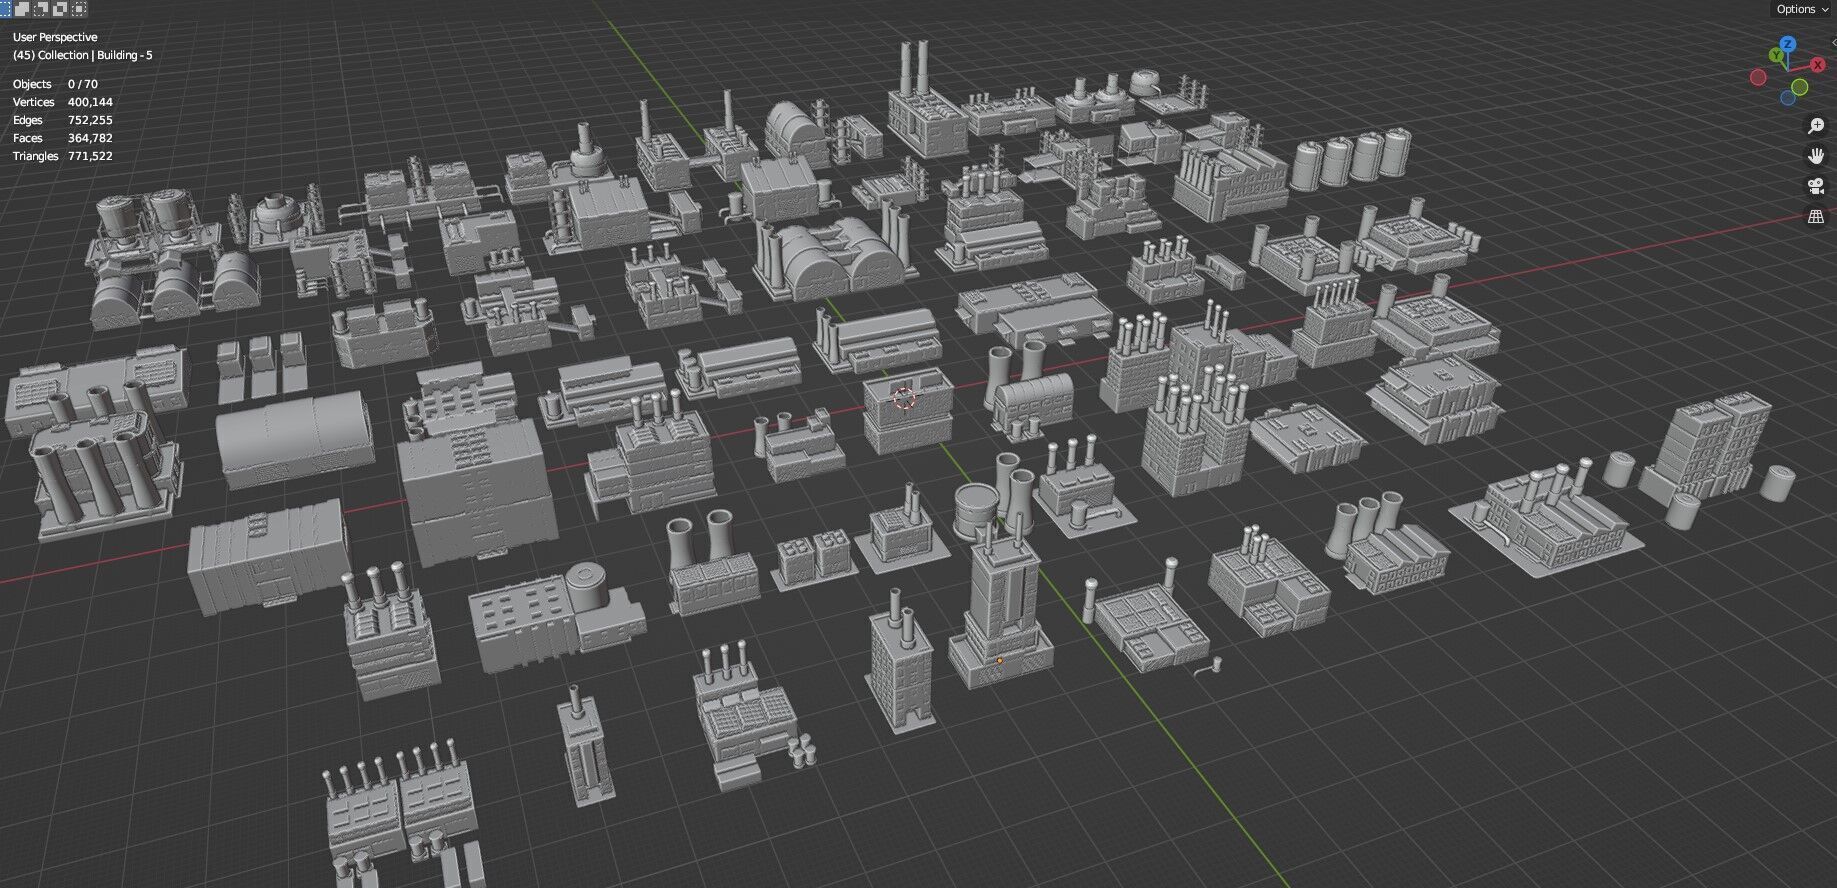
Task: Click the negative Y axis gizmo circle
Action: coord(1800,87)
